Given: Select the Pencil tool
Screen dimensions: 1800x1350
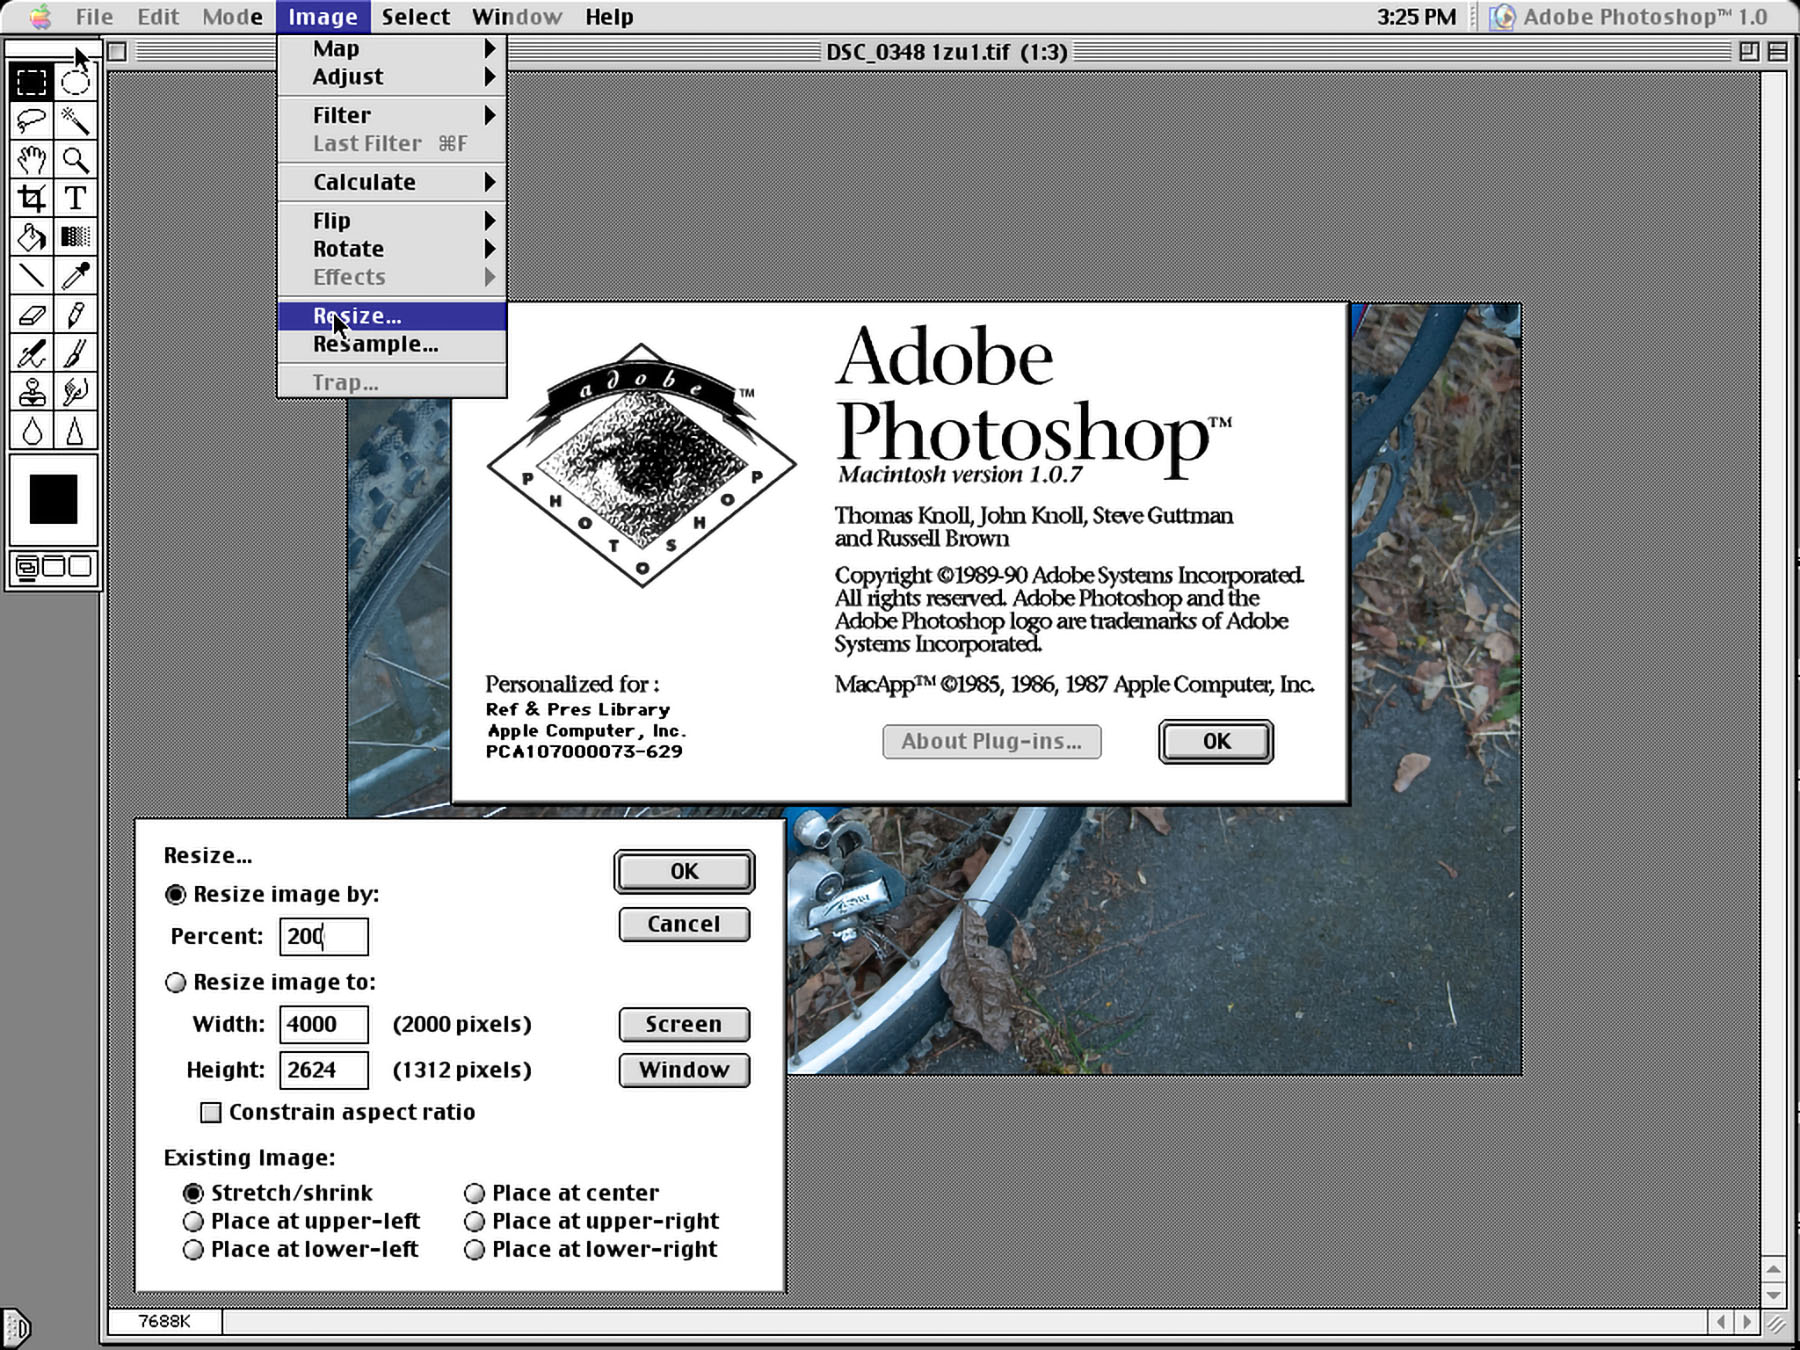Looking at the screenshot, I should [75, 315].
